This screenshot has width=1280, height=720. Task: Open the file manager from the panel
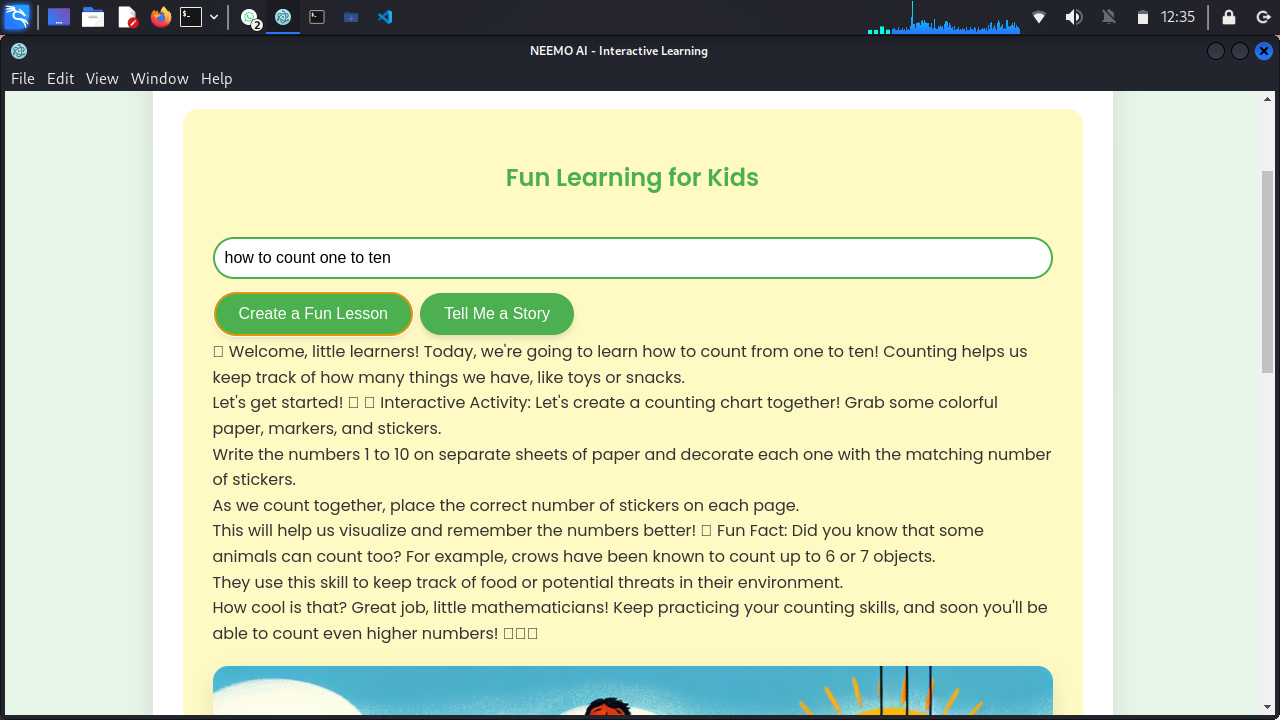point(93,17)
